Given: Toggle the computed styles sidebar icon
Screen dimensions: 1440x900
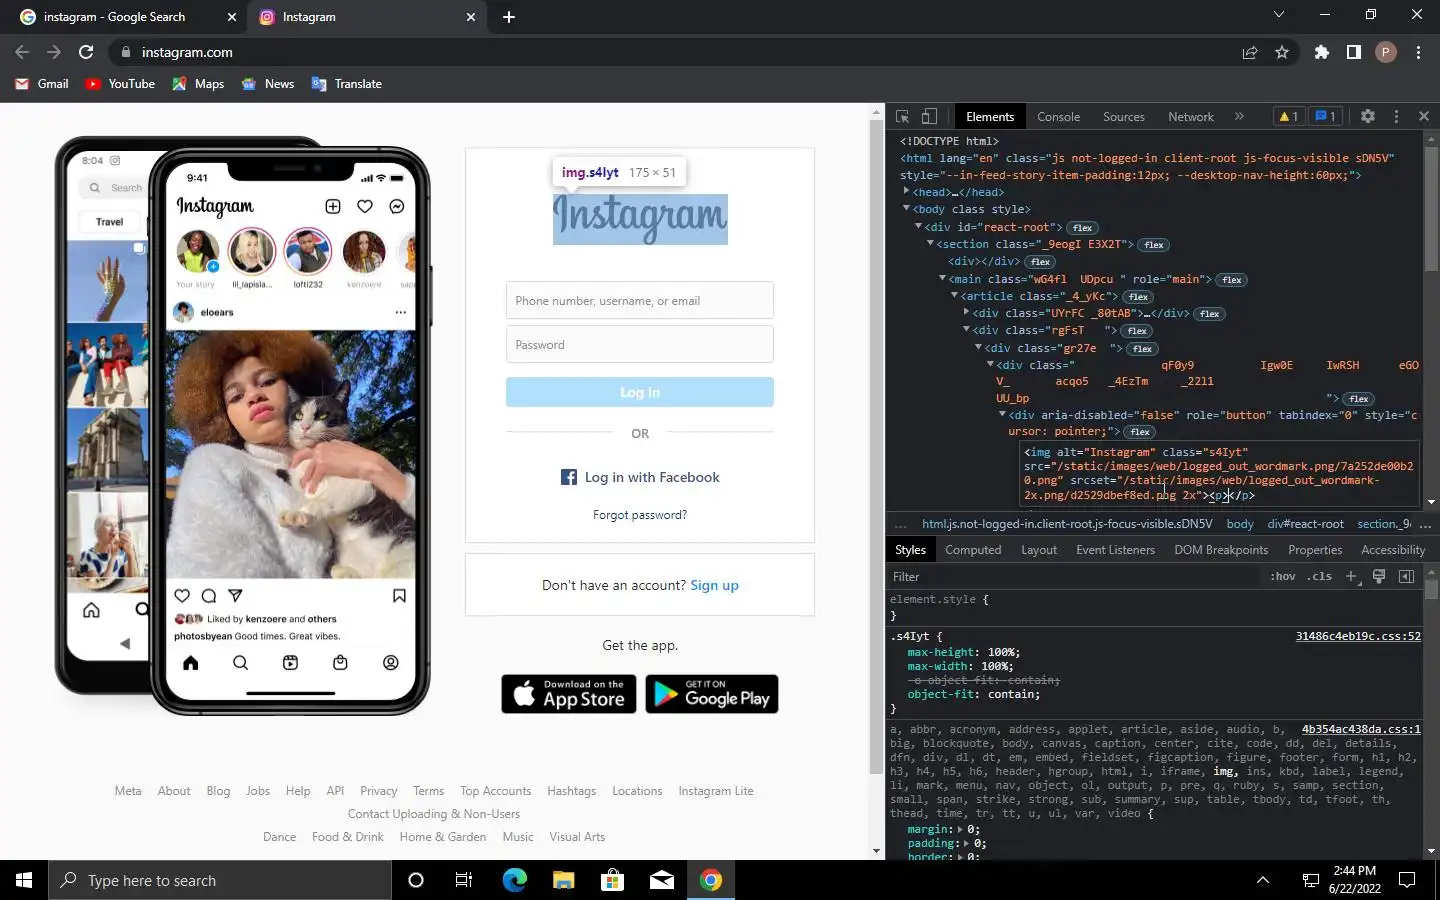Looking at the screenshot, I should click(x=1406, y=576).
